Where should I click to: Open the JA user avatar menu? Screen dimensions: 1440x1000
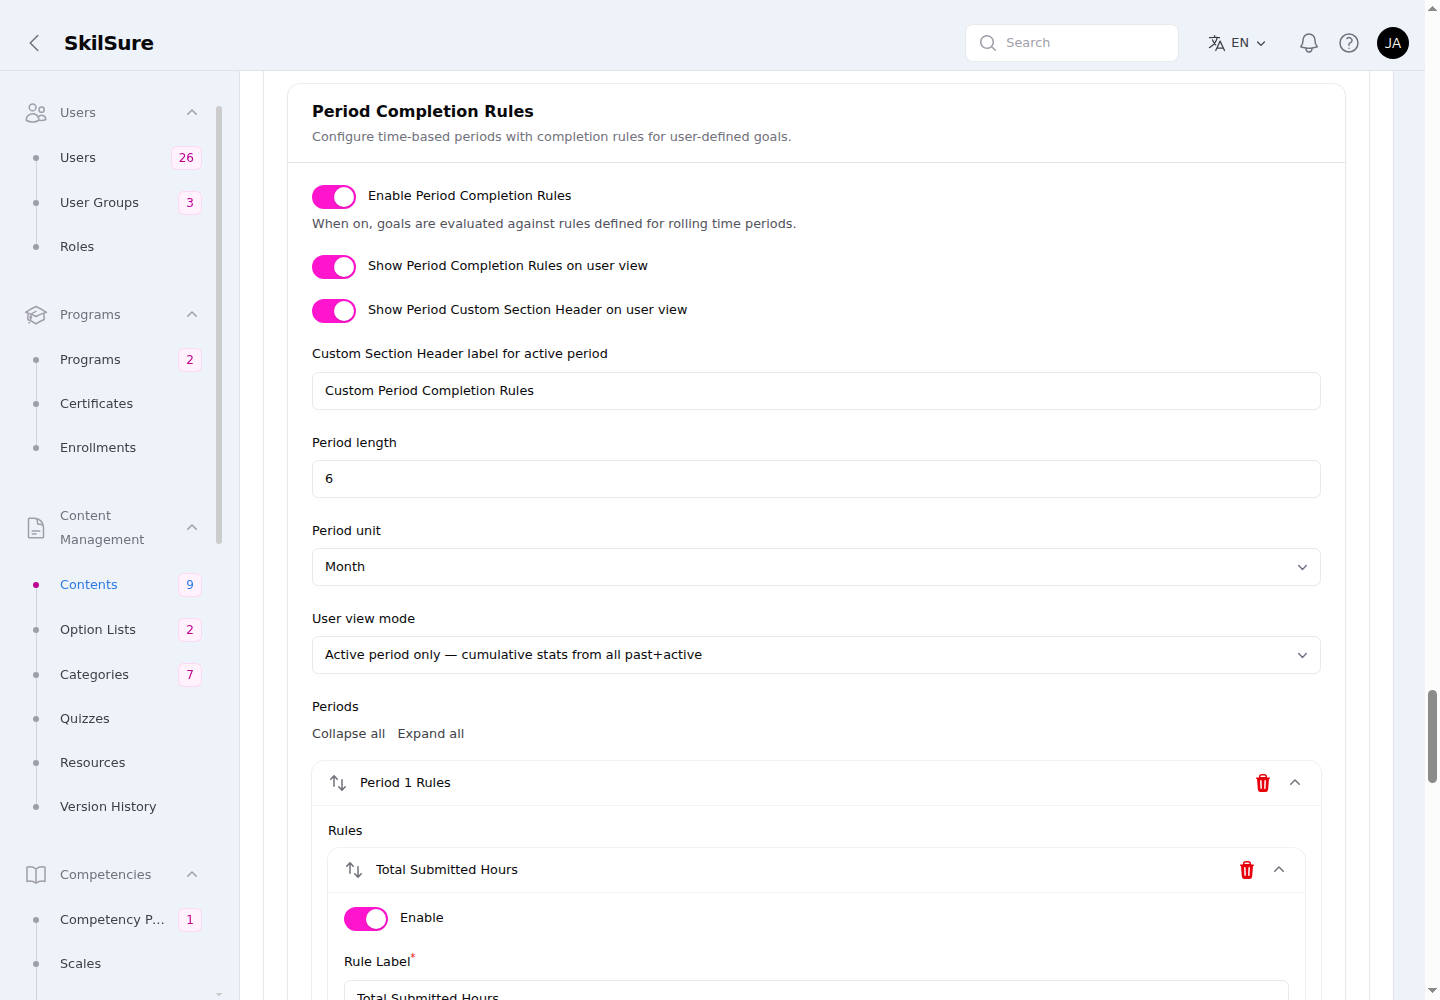tap(1393, 43)
